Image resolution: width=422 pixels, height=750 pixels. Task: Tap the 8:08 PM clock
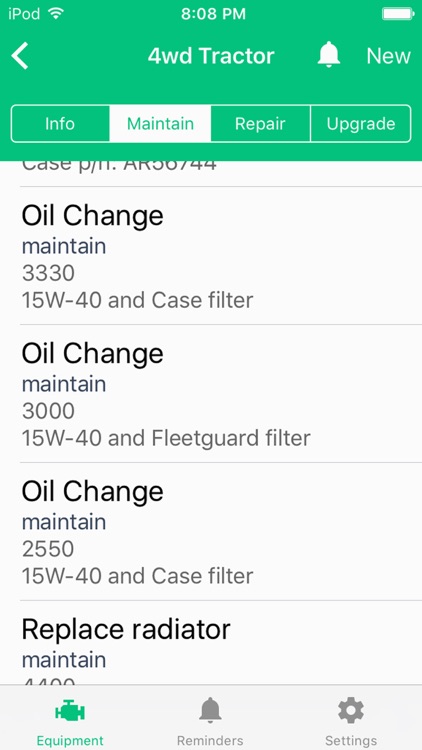pyautogui.click(x=213, y=14)
